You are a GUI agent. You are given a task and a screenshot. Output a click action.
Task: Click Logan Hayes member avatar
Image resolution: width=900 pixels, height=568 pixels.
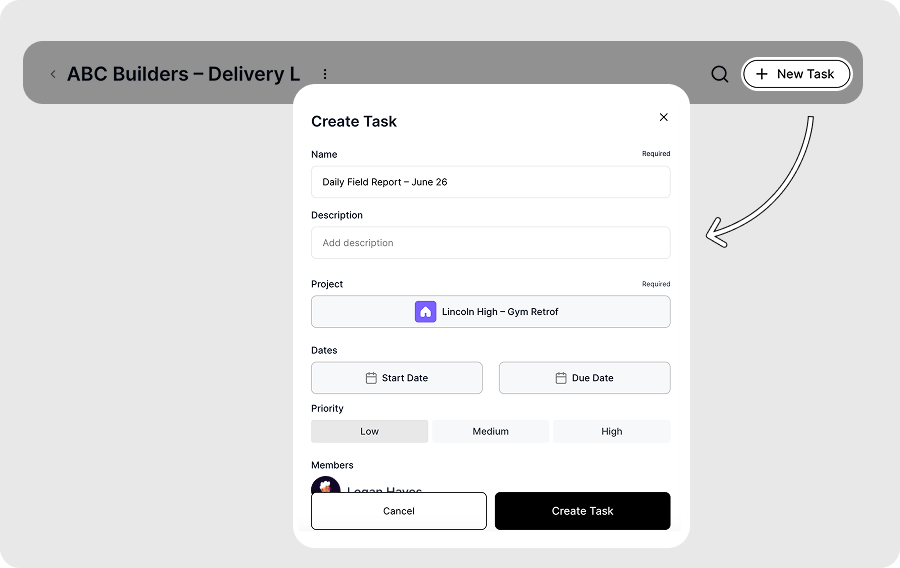[x=325, y=486]
